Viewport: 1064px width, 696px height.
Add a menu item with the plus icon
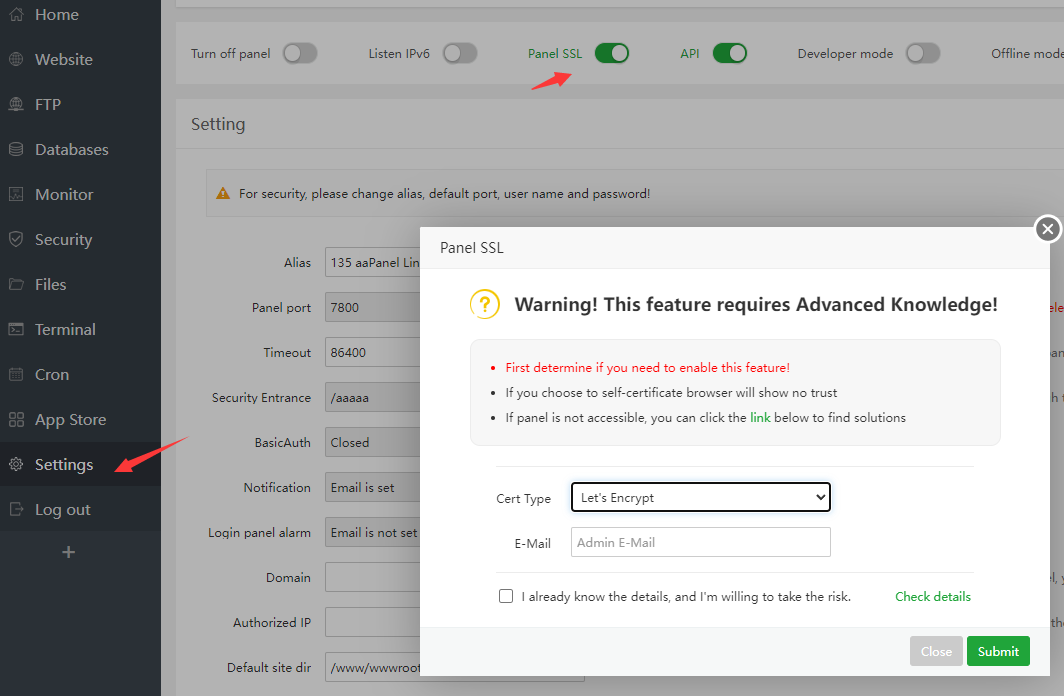pos(69,552)
